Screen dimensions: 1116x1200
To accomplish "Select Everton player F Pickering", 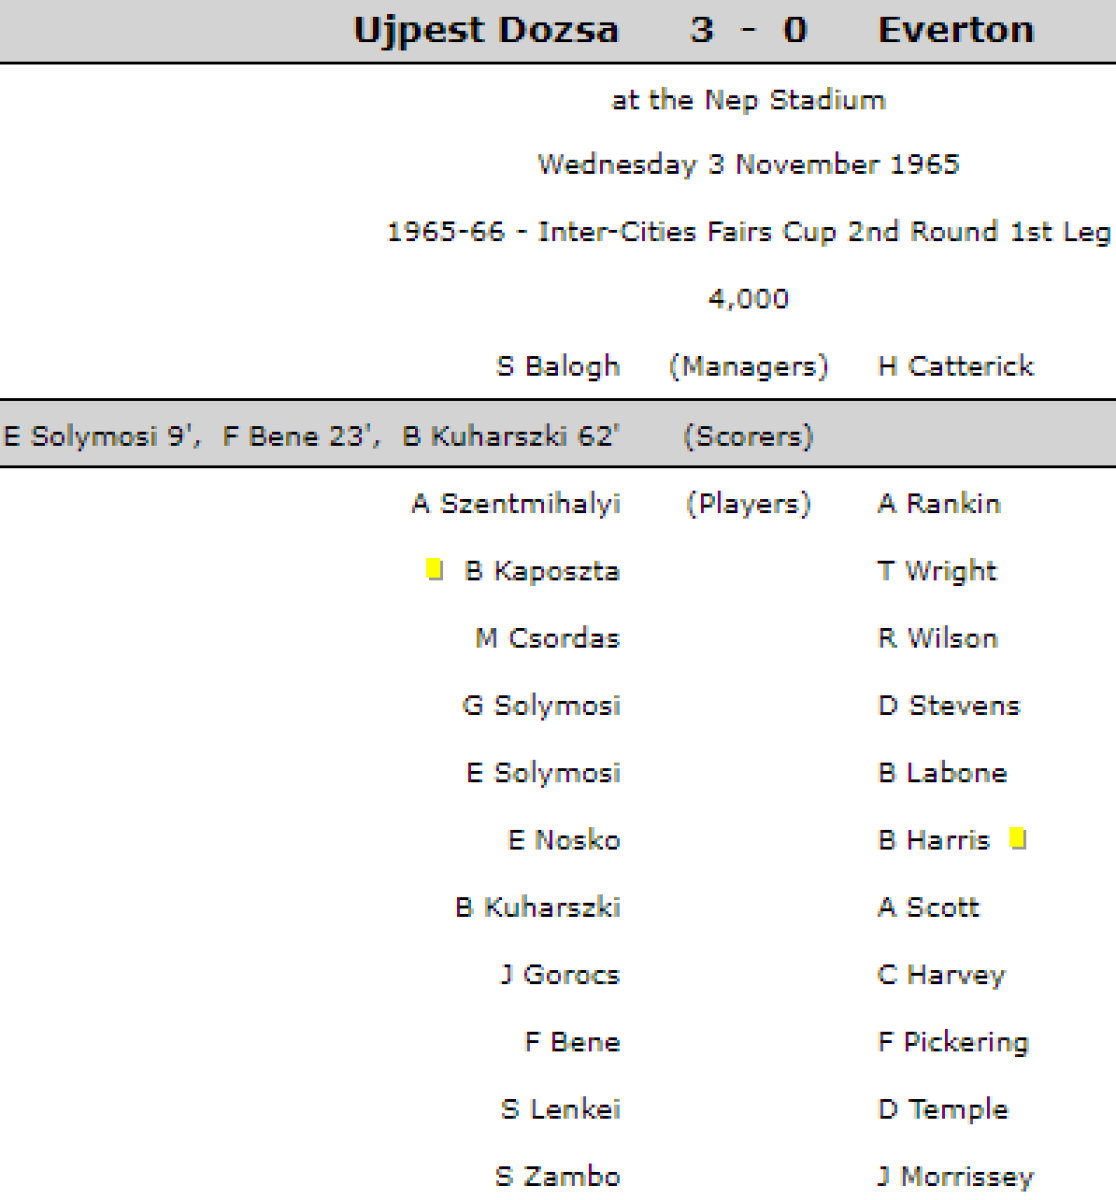I will 953,1042.
